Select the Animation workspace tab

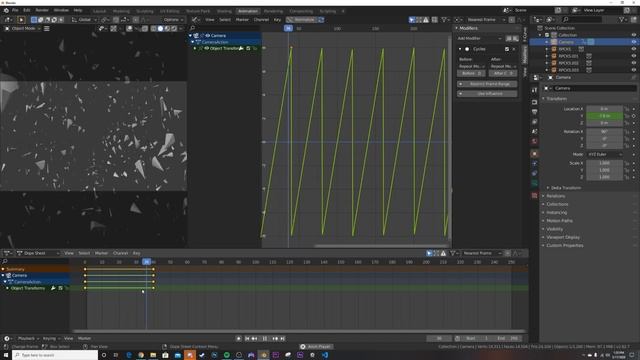click(248, 11)
